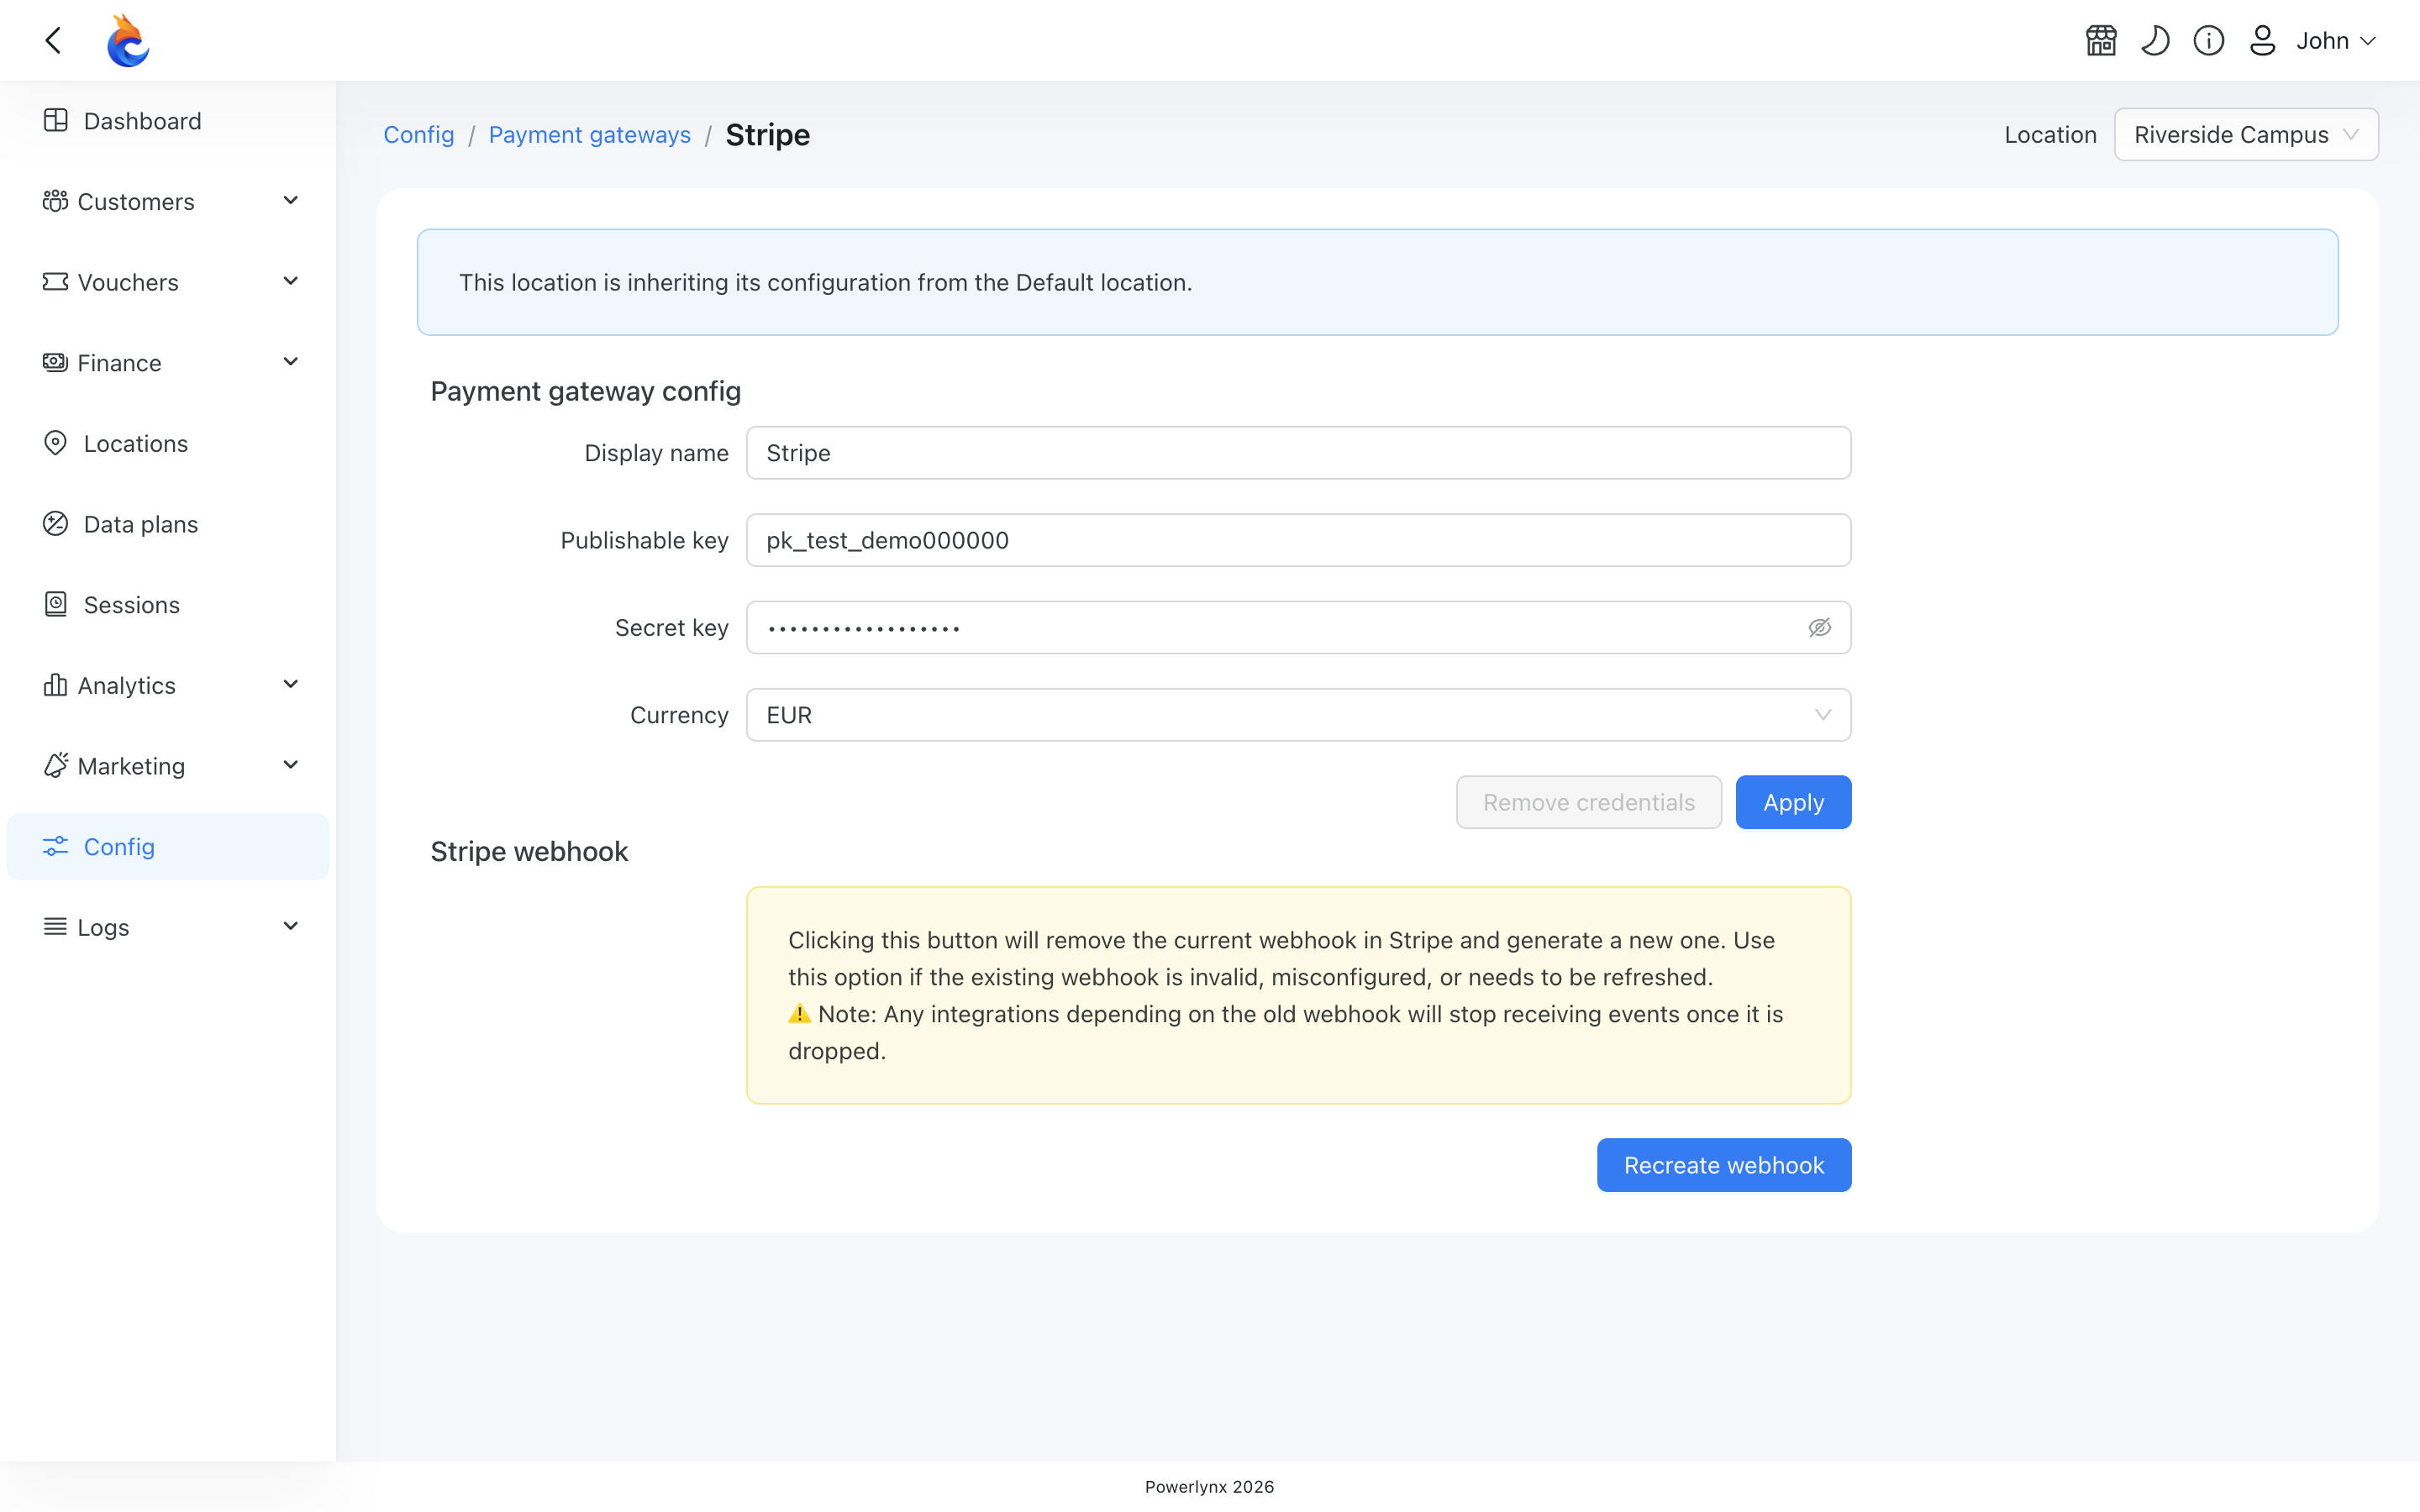This screenshot has height=1512, width=2420.
Task: Open the info circle icon
Action: (x=2209, y=41)
